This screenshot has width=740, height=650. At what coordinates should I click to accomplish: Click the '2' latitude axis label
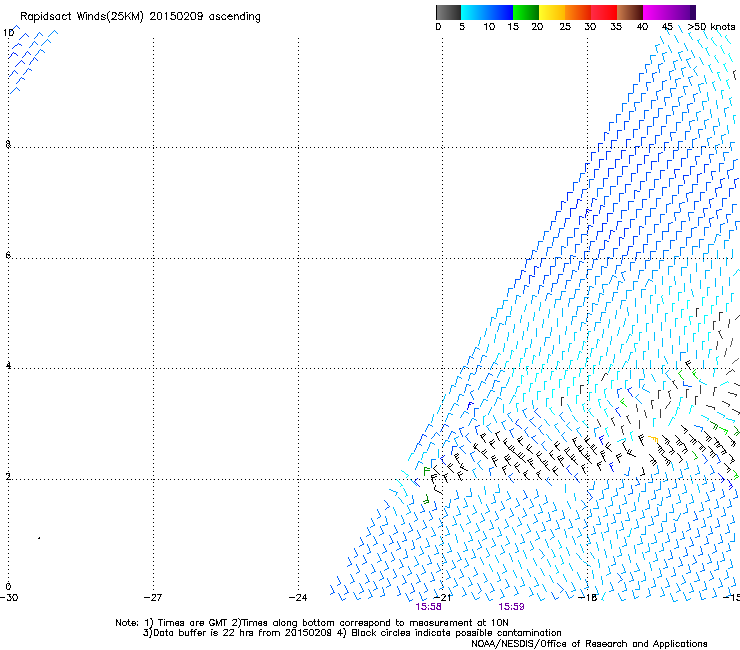point(8,477)
